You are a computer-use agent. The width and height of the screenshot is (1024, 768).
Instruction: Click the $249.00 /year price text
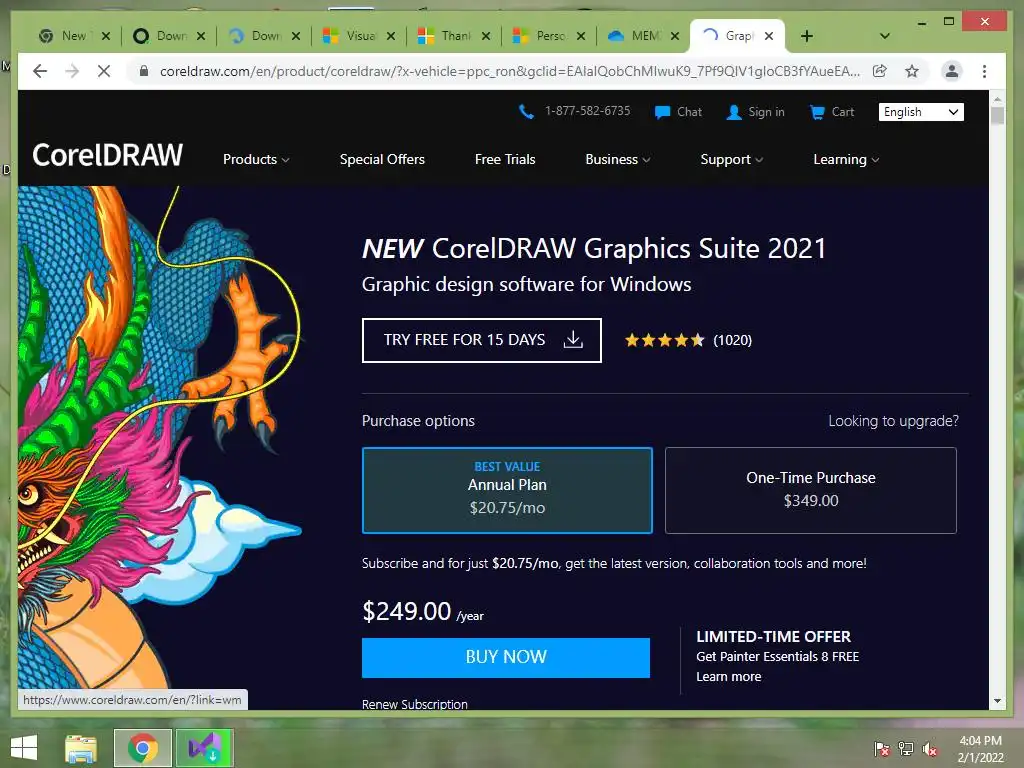[x=423, y=612]
